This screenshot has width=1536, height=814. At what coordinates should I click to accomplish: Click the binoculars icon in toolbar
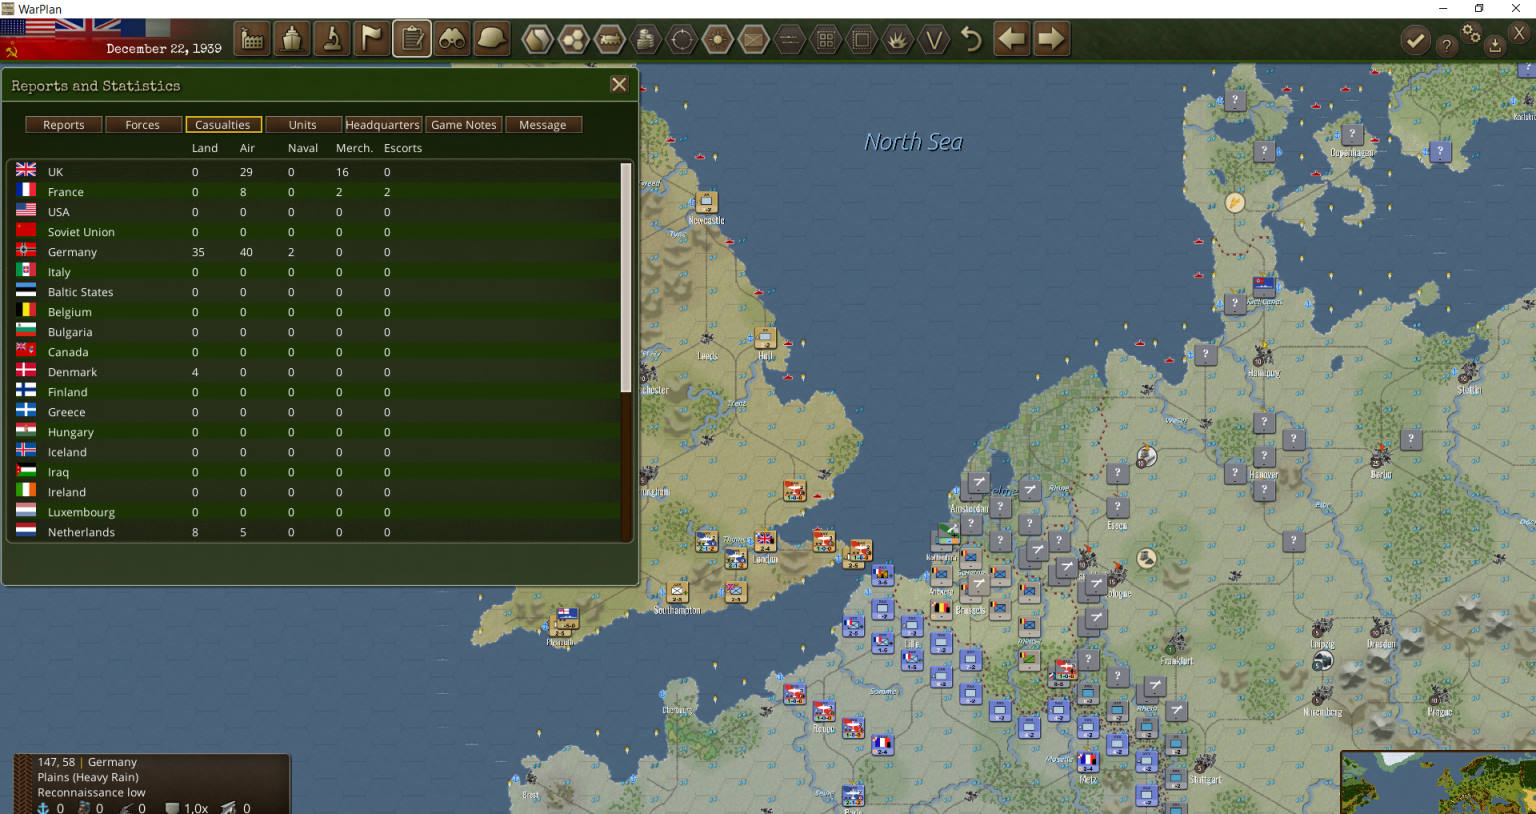pos(452,40)
